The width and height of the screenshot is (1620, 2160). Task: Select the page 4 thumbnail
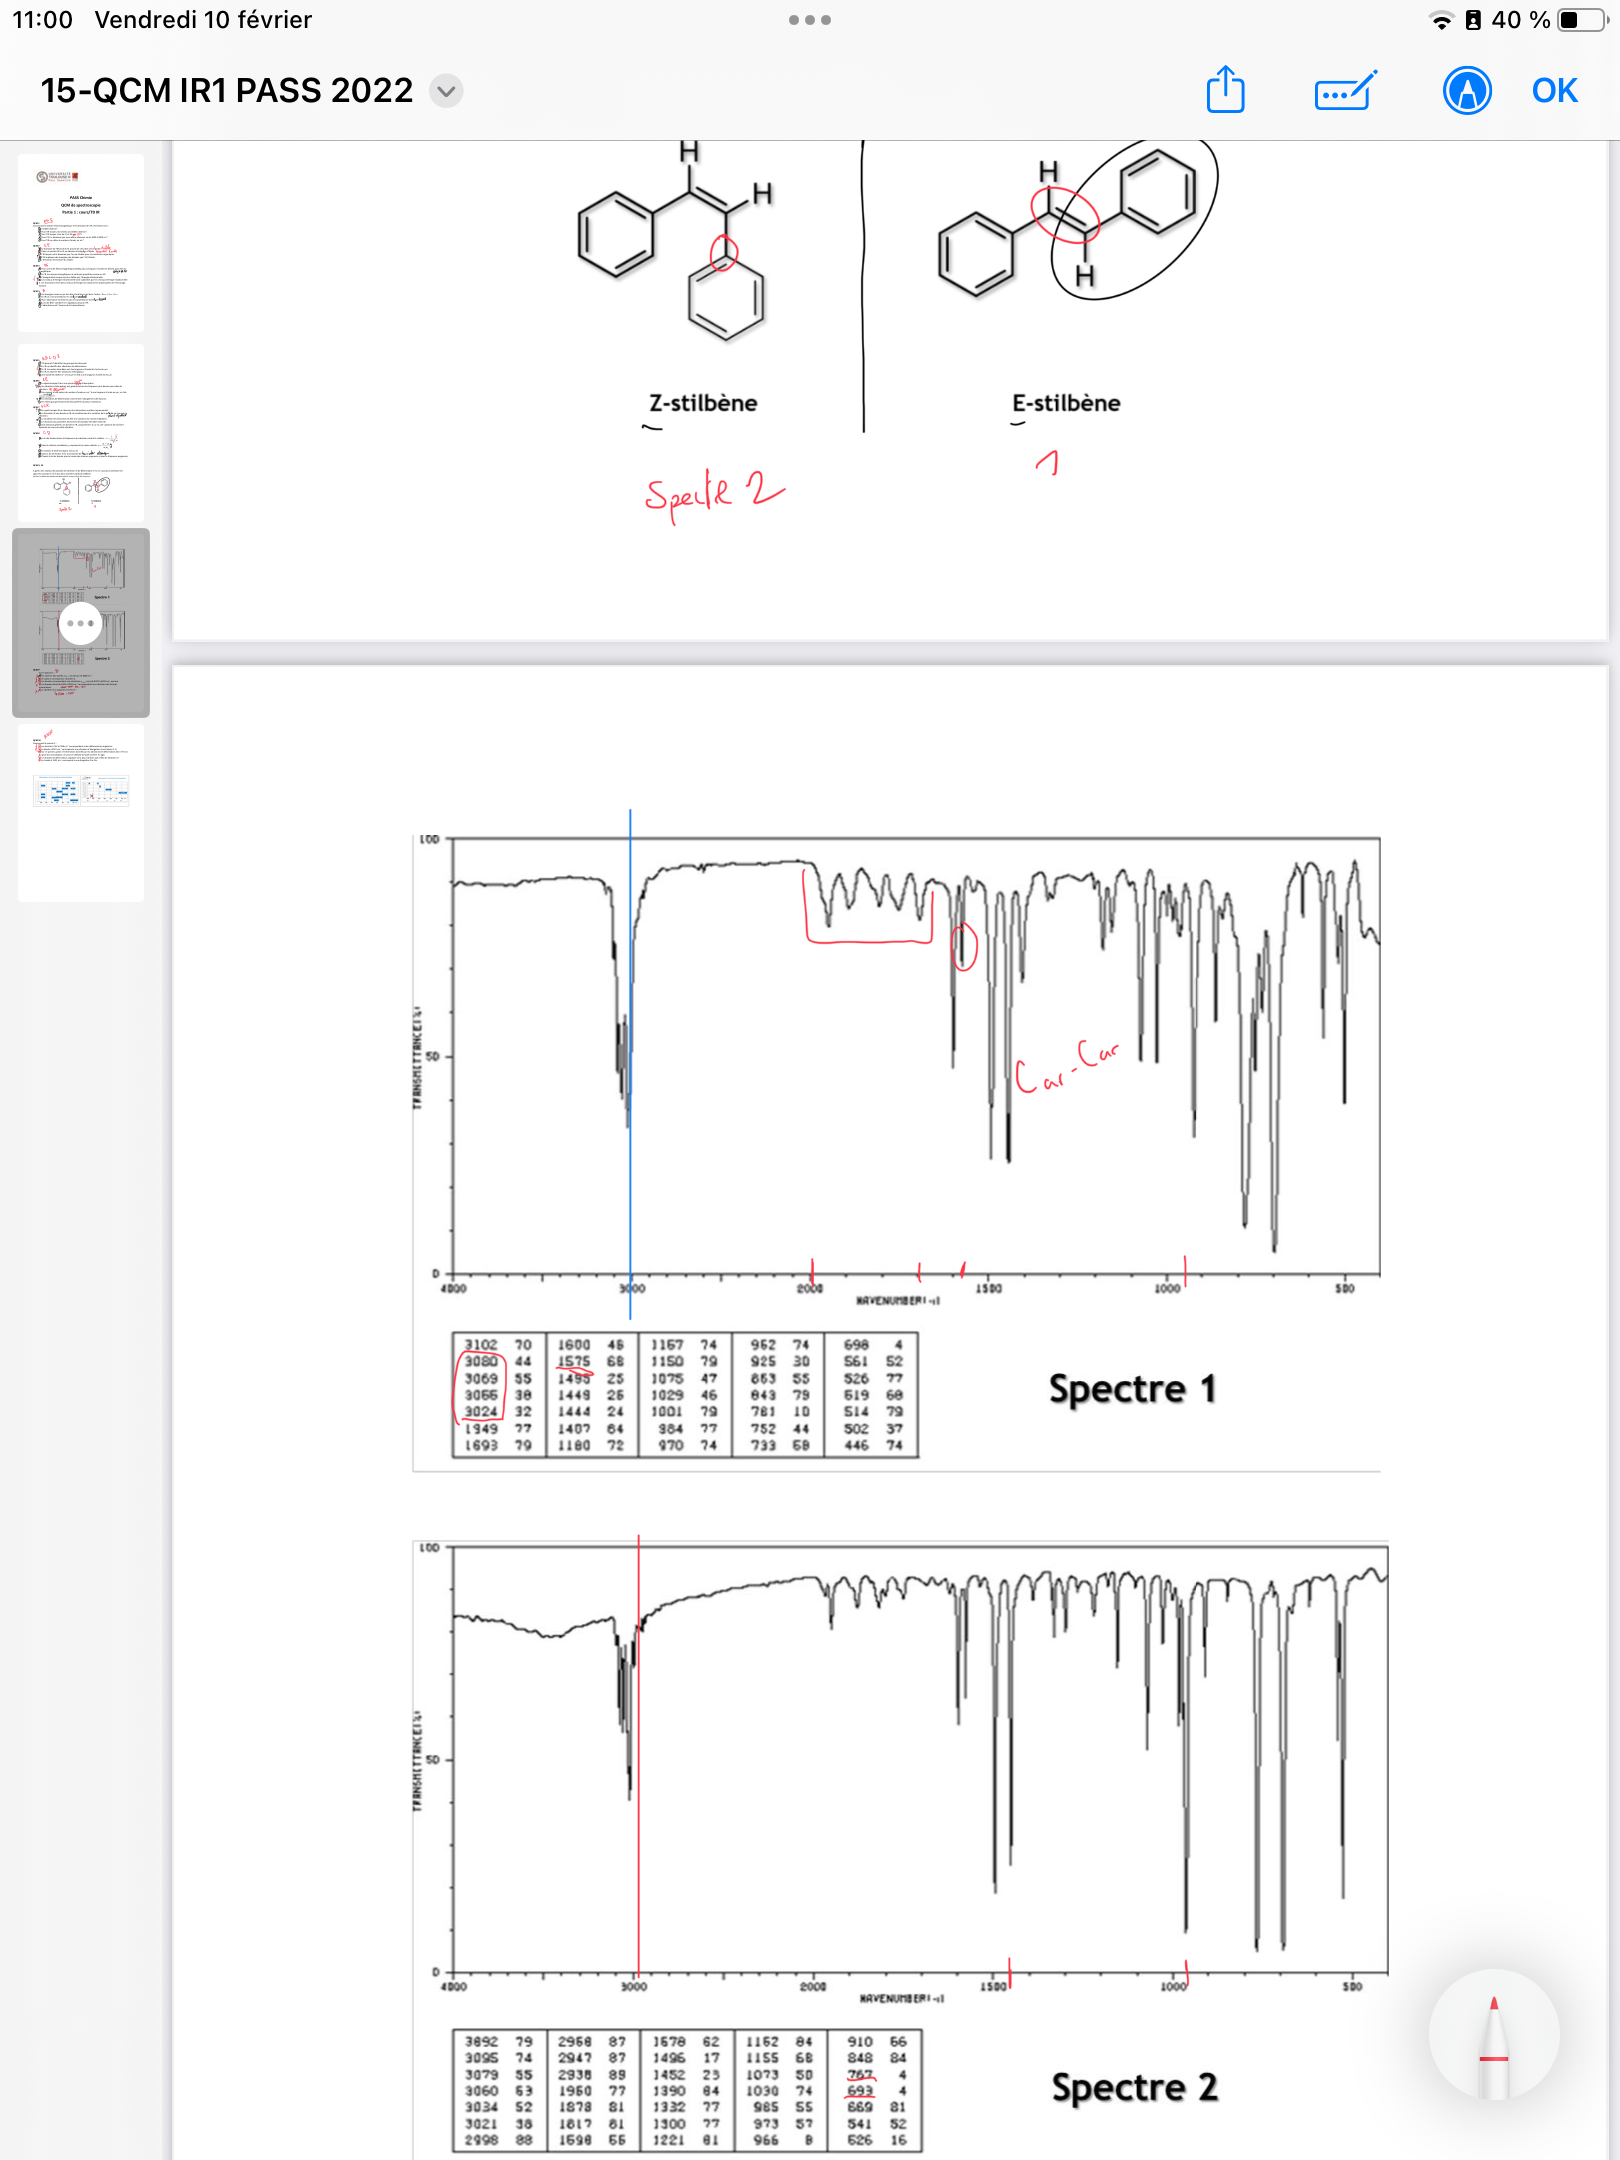tap(81, 813)
